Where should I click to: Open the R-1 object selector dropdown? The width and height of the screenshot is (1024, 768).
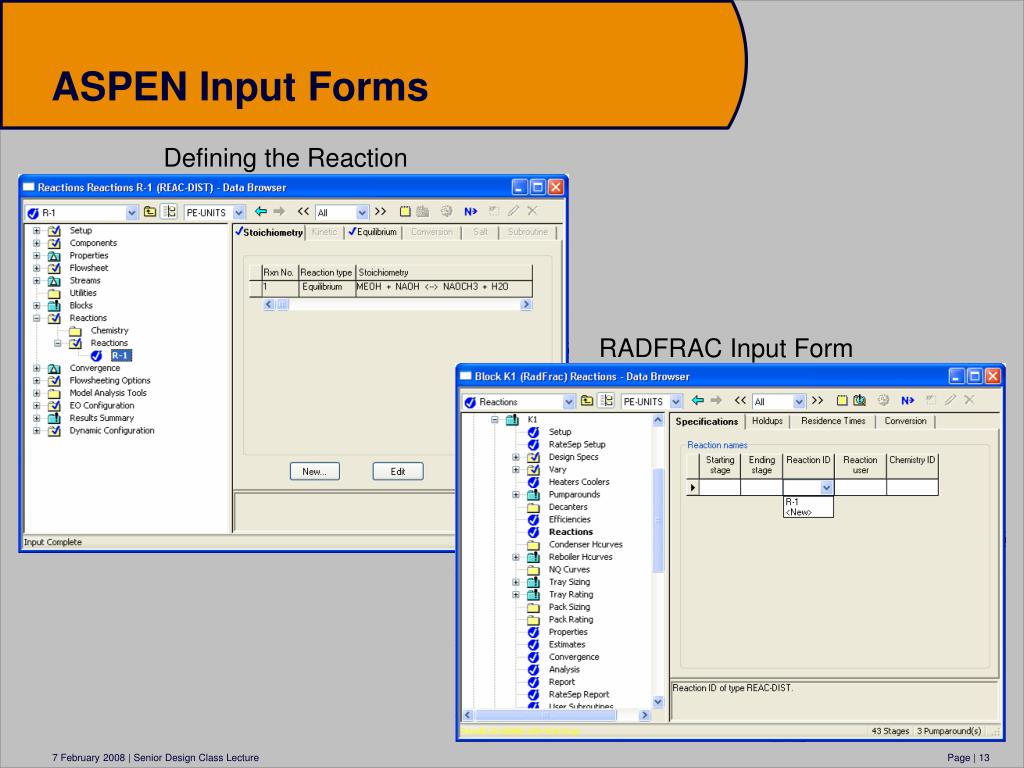pyautogui.click(x=131, y=212)
